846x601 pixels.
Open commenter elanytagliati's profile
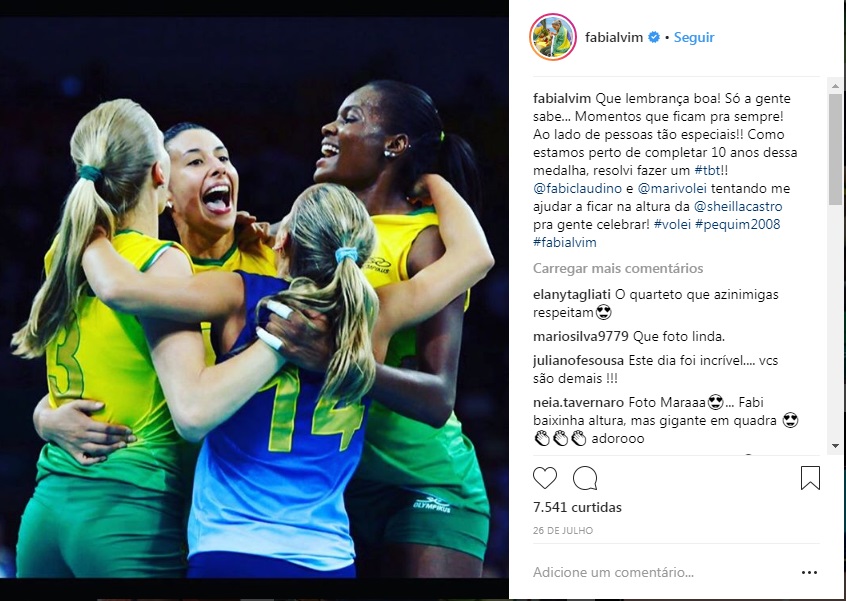tap(572, 295)
